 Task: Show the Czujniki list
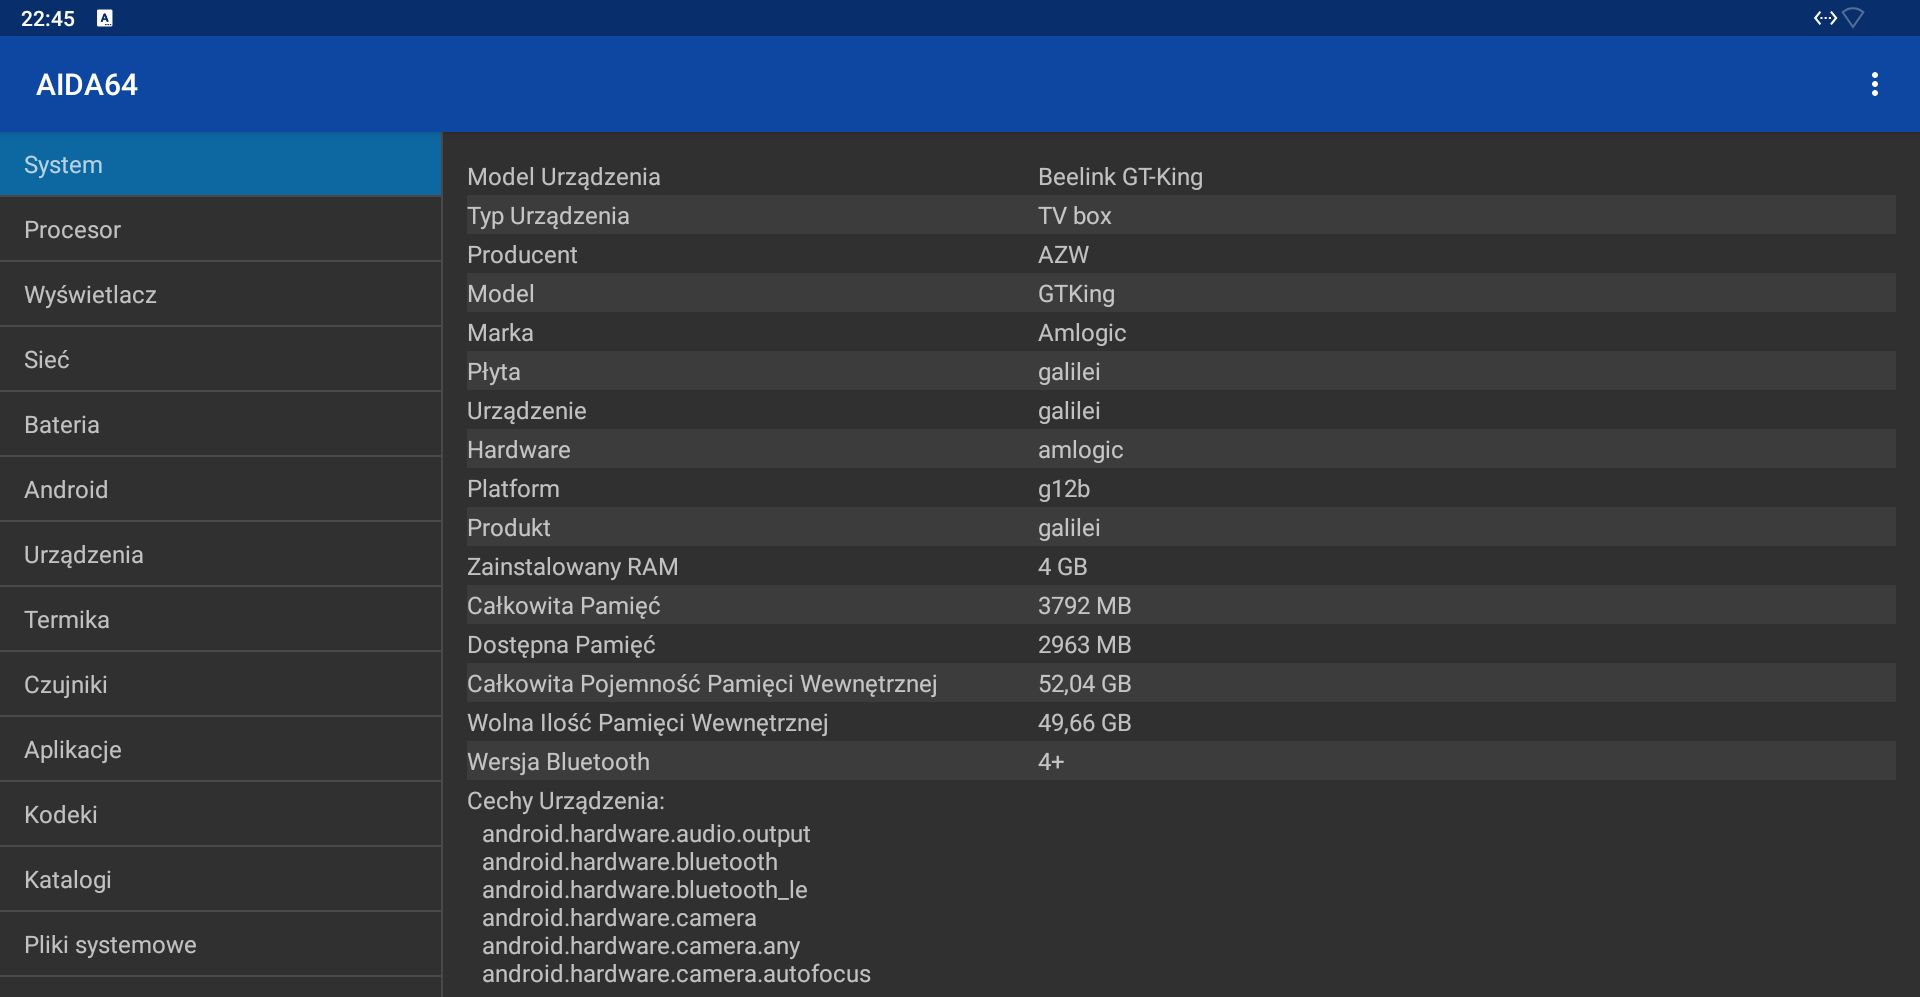220,685
